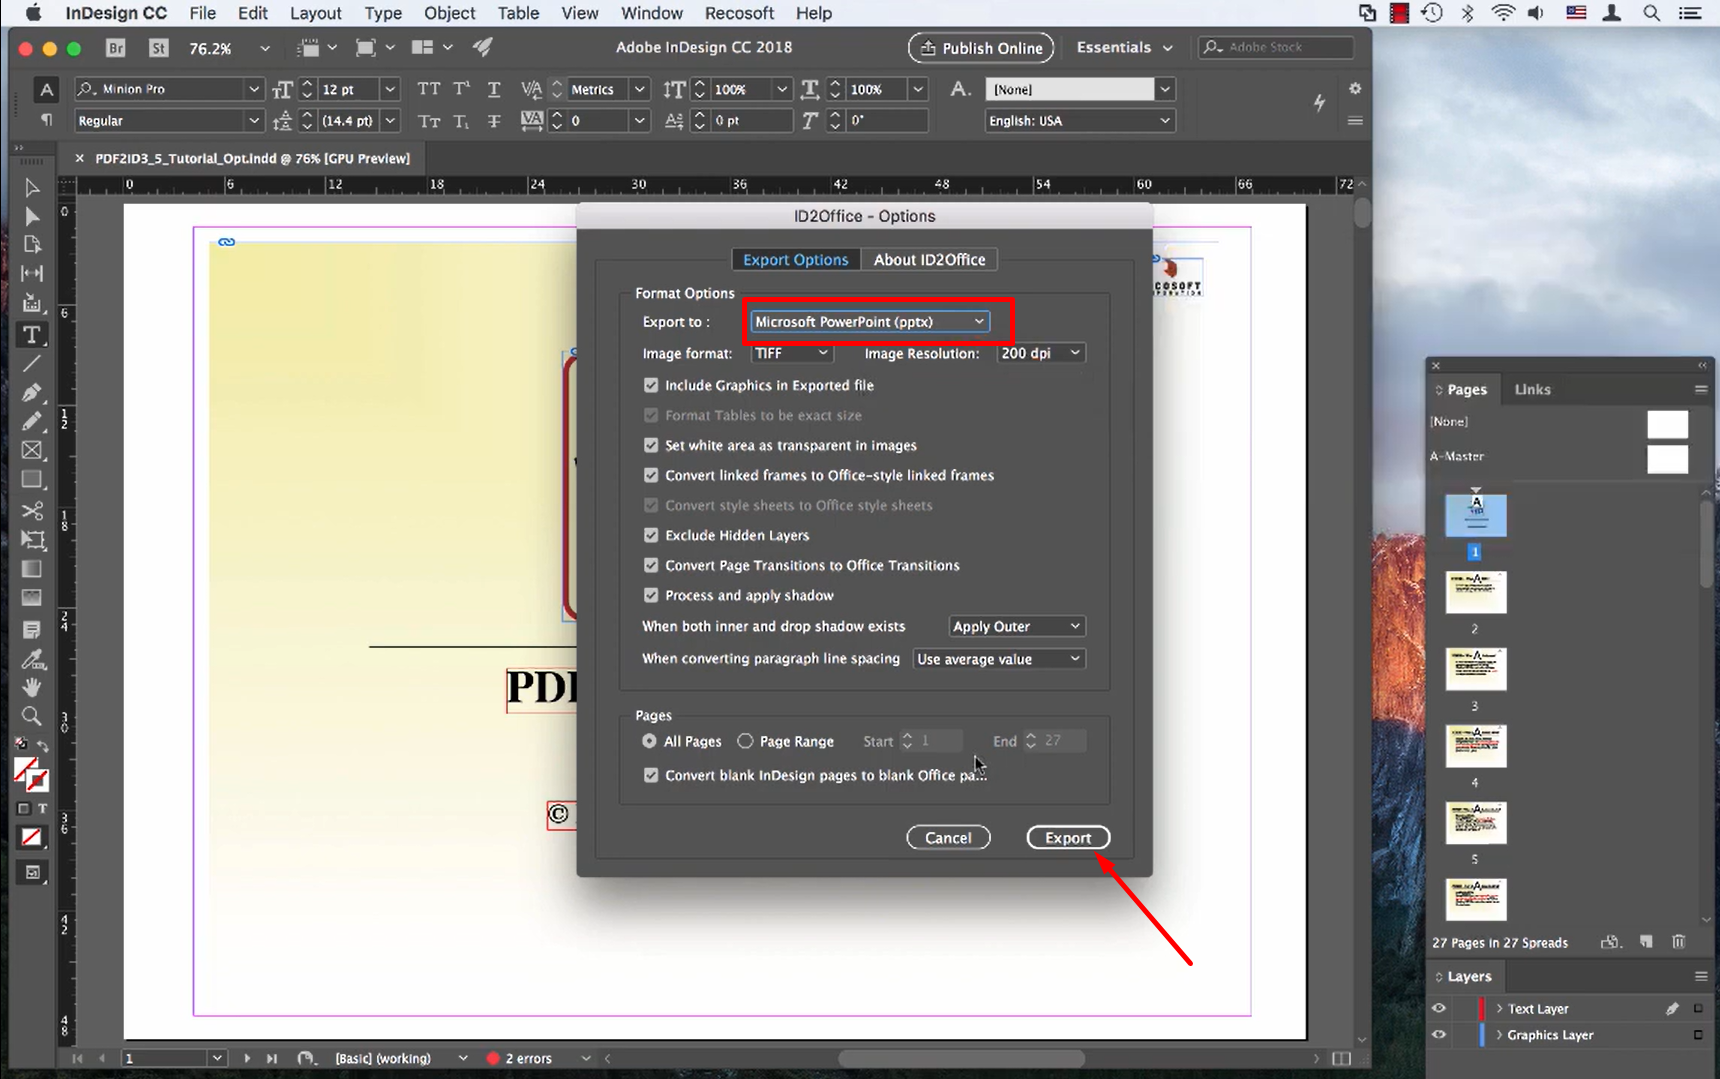Apply All Caps formatting
The width and height of the screenshot is (1720, 1079).
click(x=429, y=89)
